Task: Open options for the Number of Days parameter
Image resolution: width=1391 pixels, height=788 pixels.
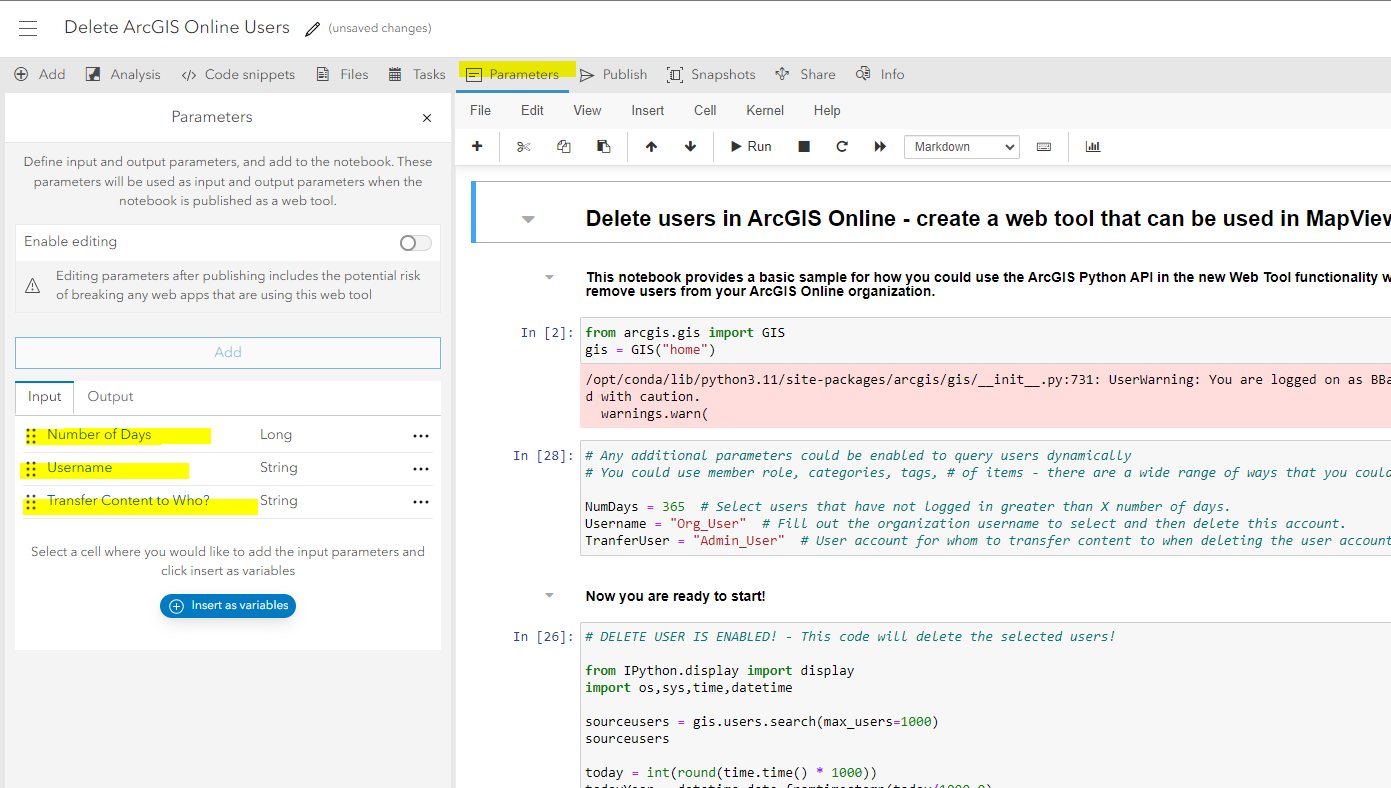Action: pyautogui.click(x=420, y=434)
